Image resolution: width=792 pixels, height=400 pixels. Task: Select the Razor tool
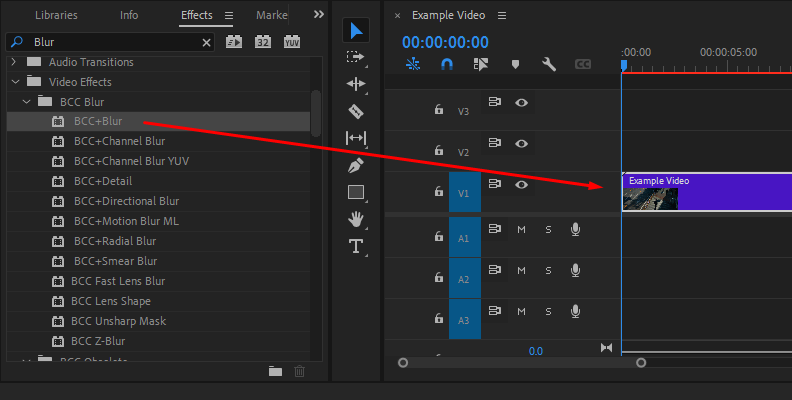click(356, 111)
